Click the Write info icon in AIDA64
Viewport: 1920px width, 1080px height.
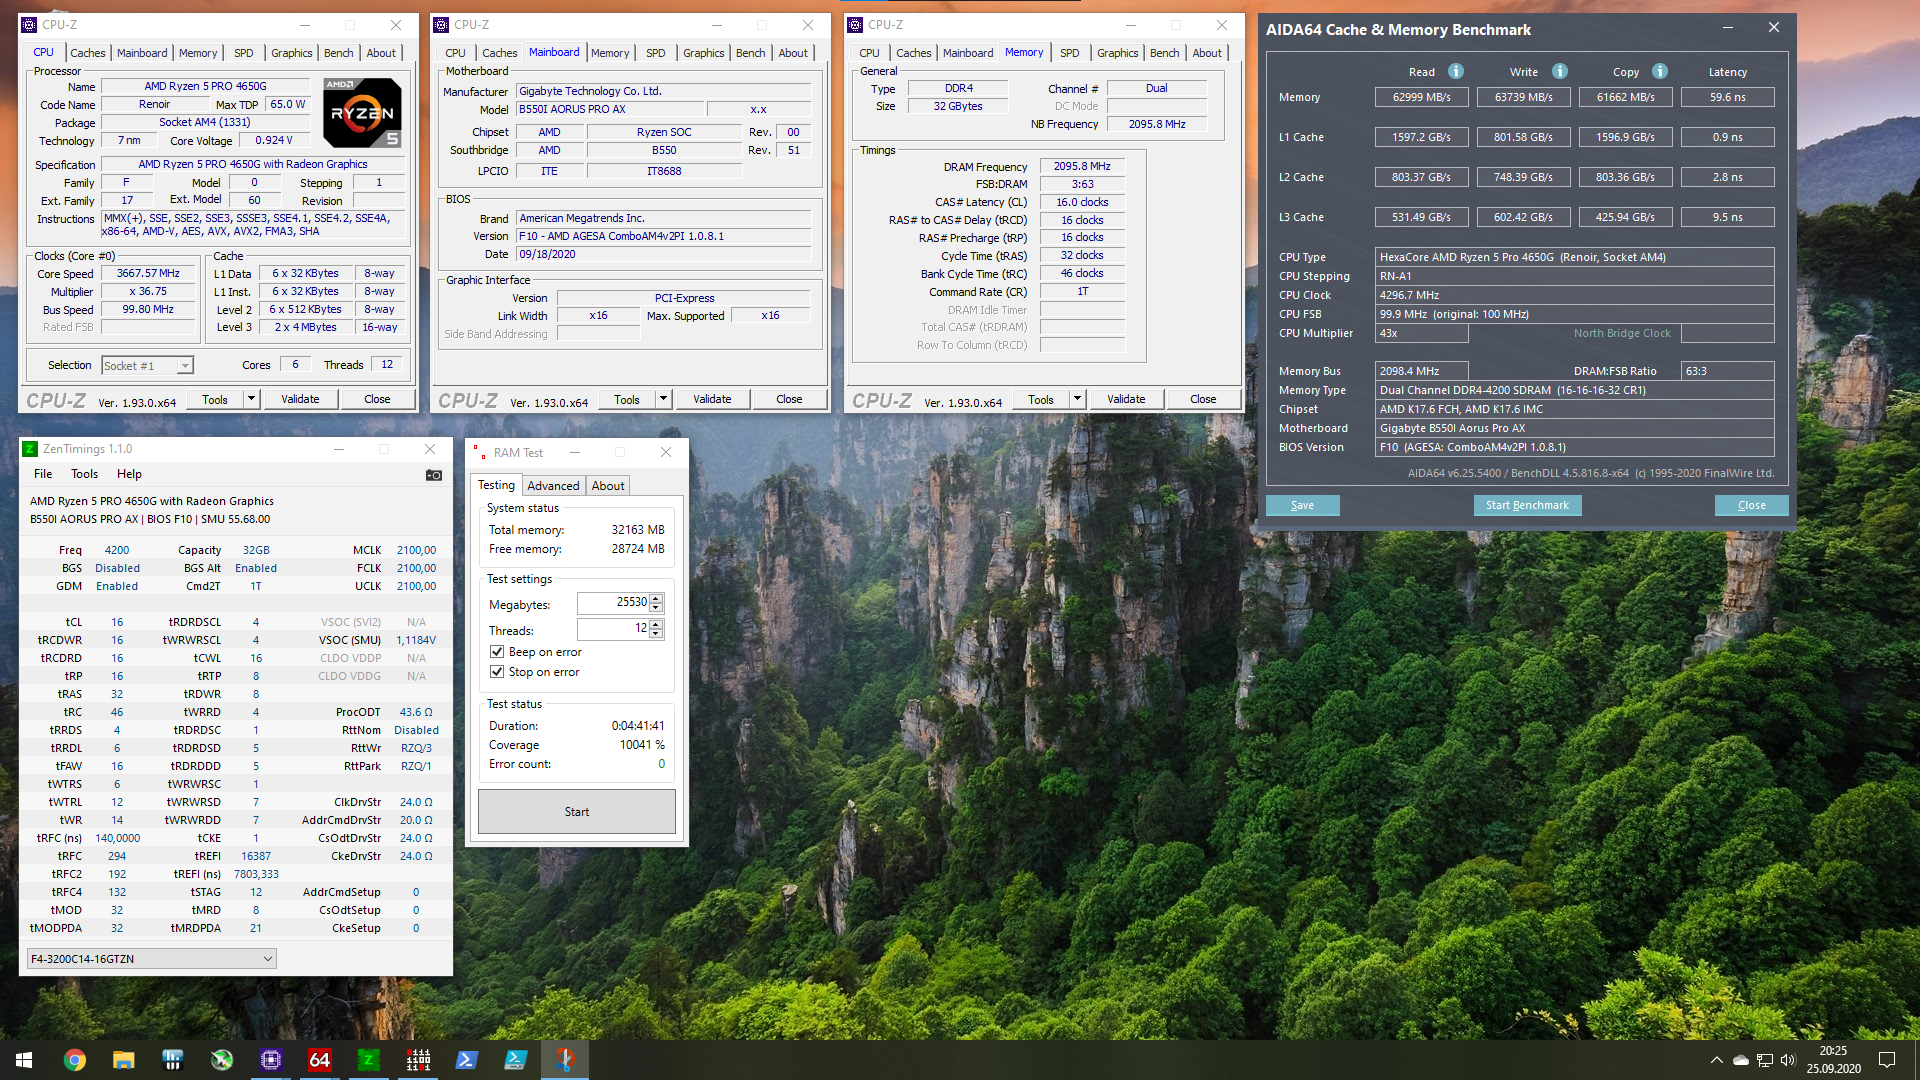tap(1560, 71)
